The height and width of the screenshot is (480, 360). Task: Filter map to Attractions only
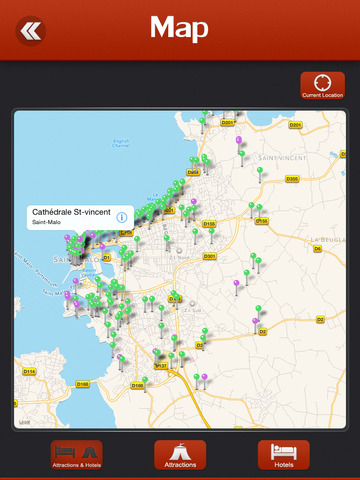(180, 455)
